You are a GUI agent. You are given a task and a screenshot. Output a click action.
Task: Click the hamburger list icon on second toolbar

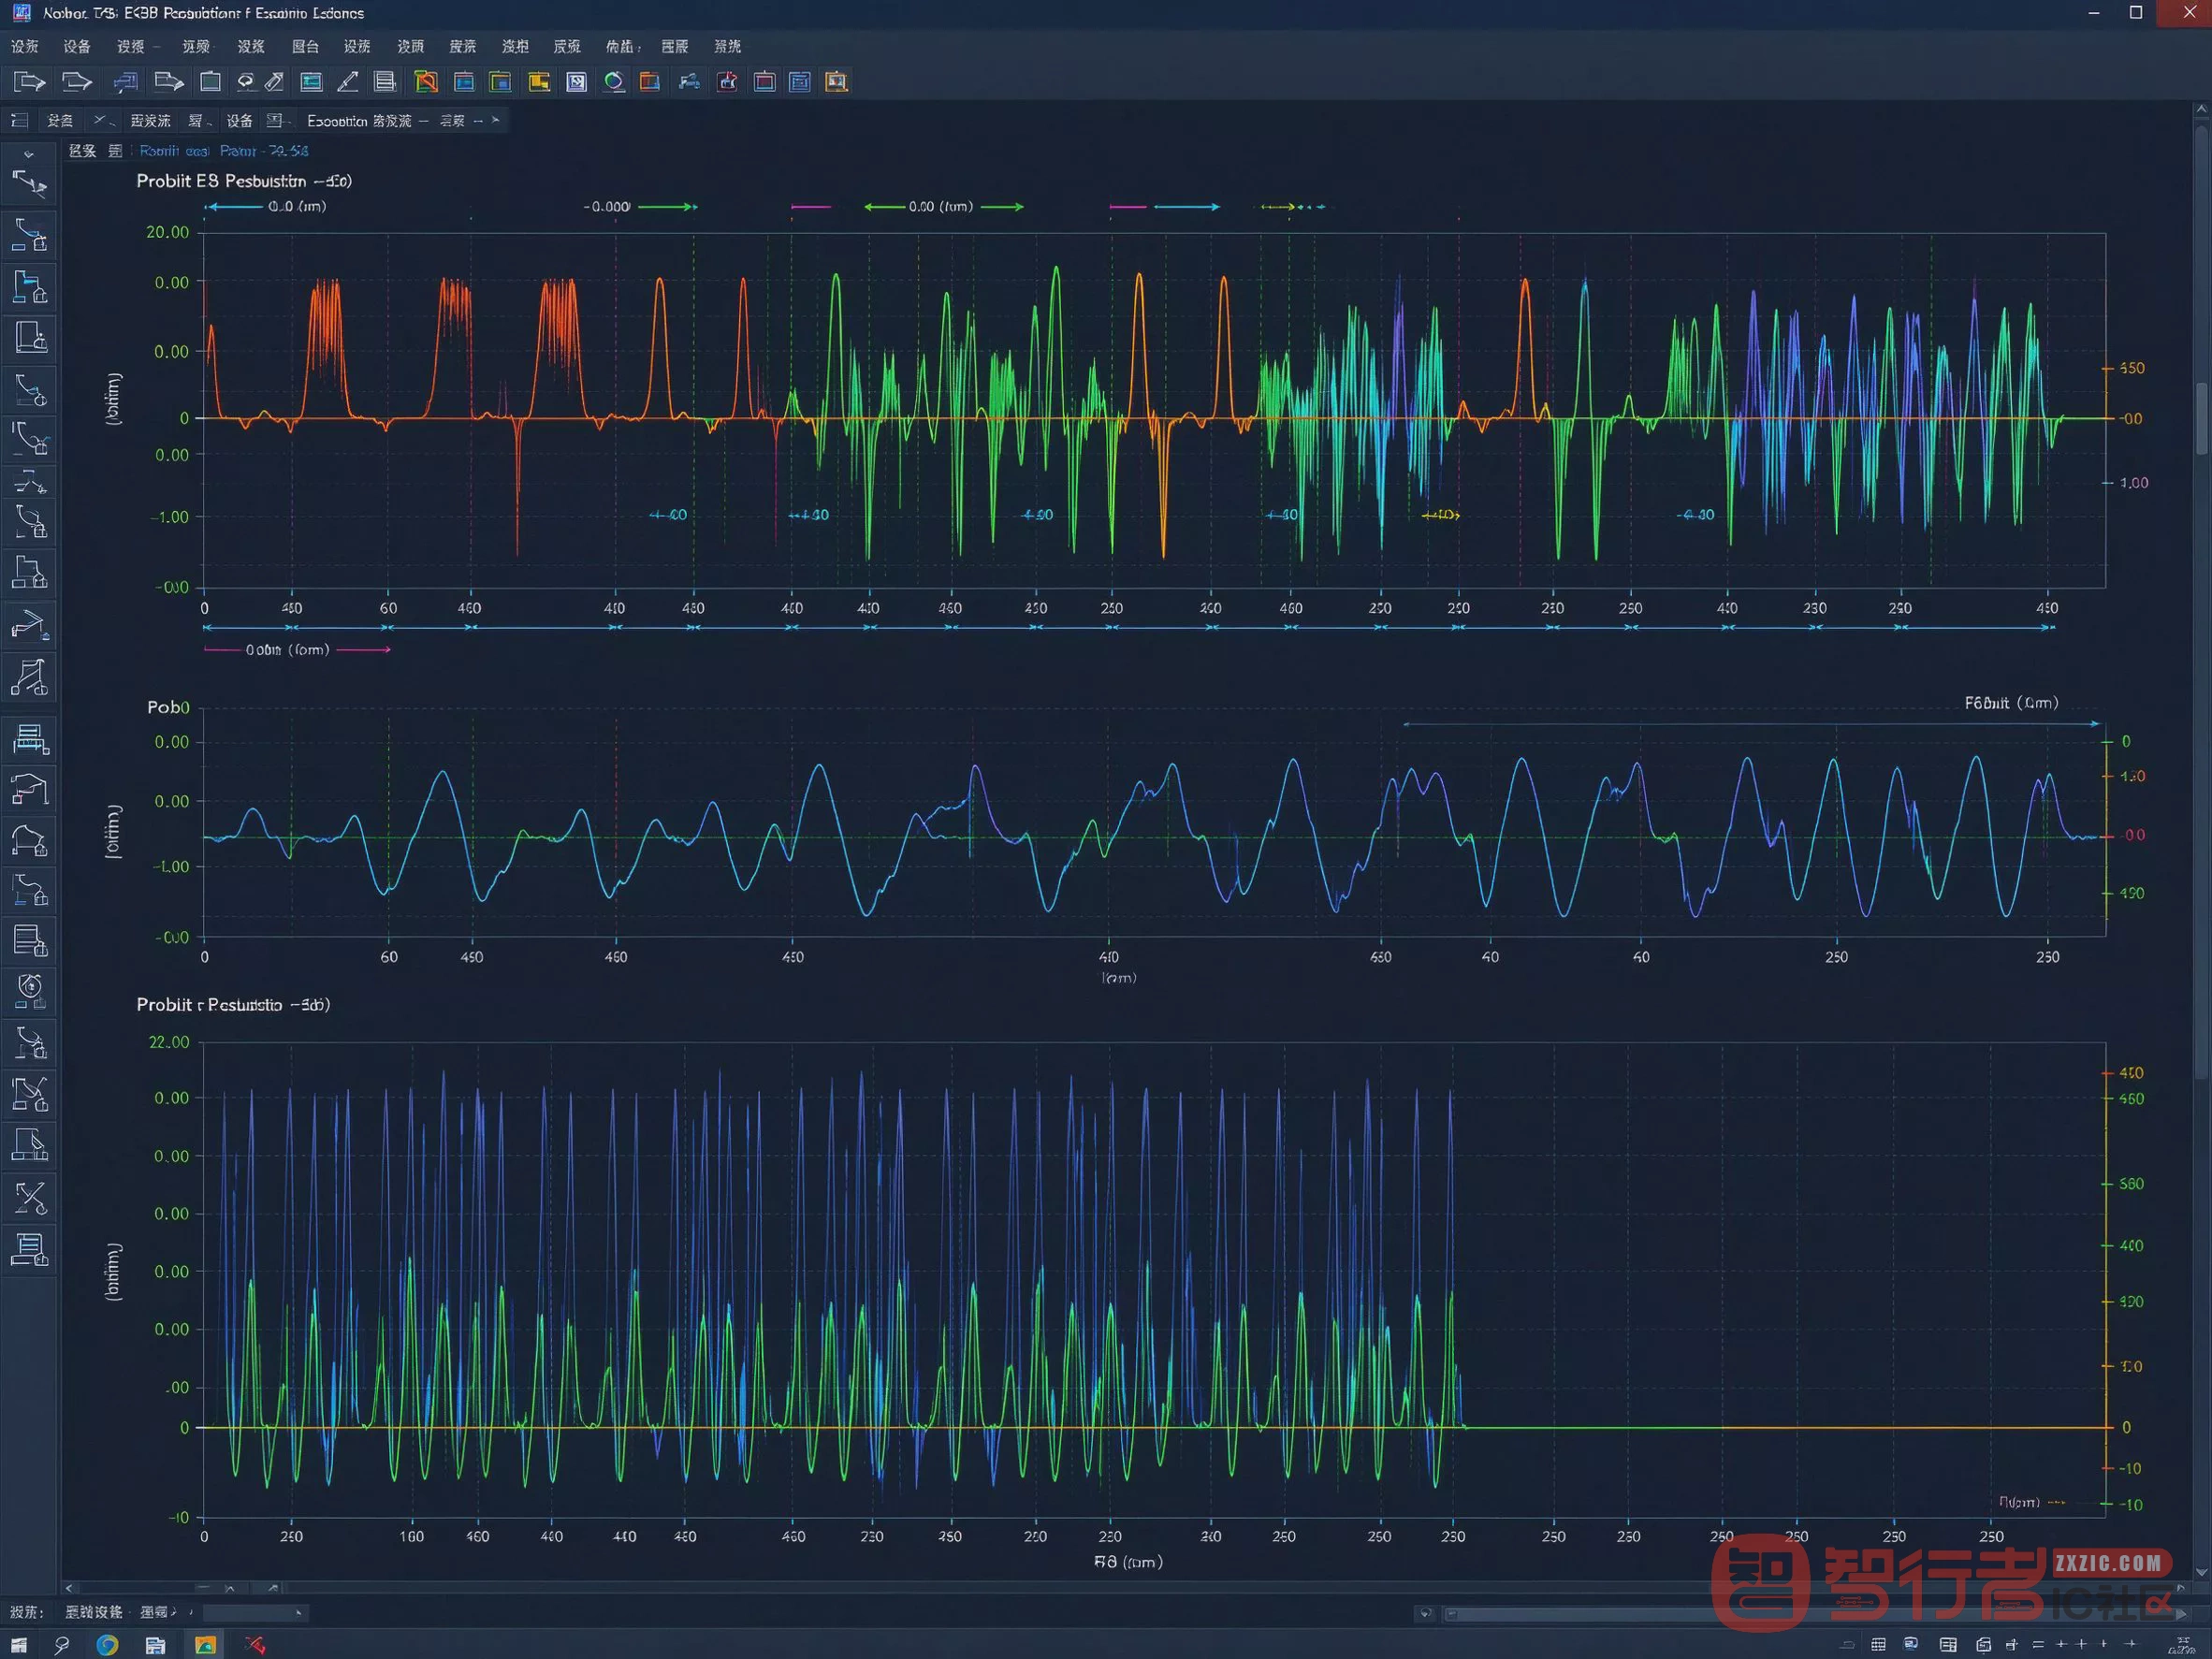(18, 121)
